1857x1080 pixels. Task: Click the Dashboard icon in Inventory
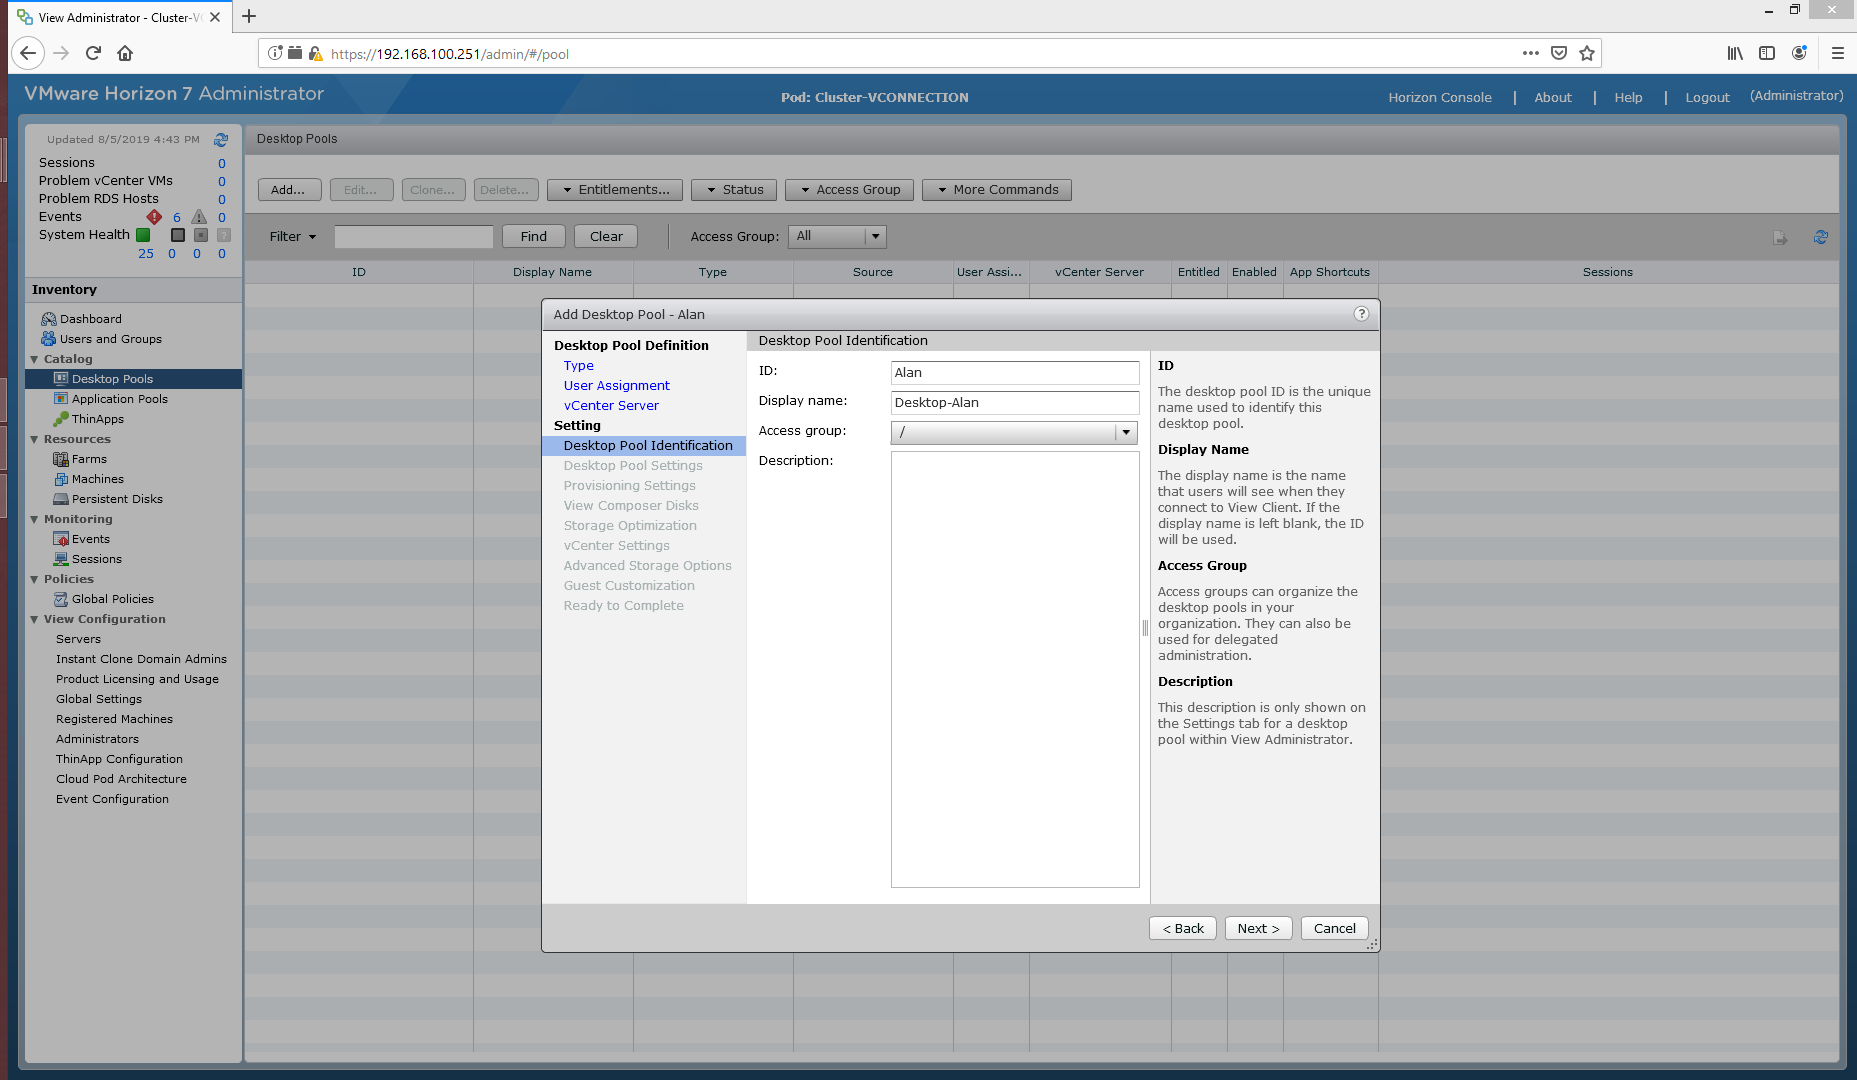pos(48,319)
